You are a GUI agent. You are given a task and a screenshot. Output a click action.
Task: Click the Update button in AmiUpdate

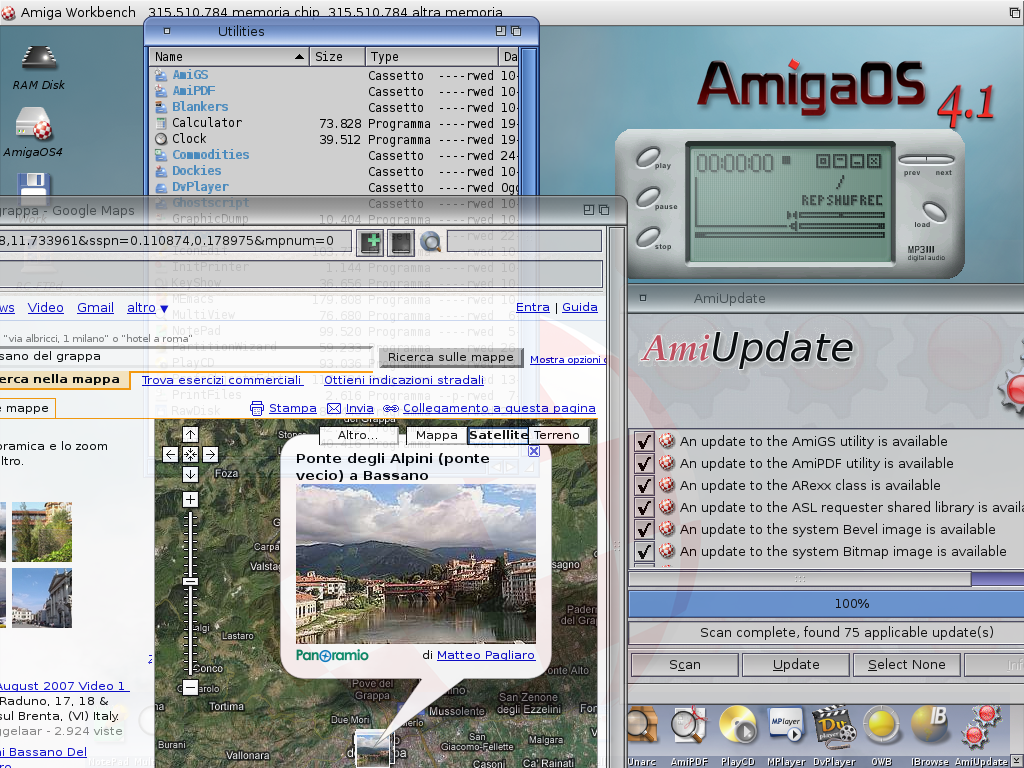point(796,665)
